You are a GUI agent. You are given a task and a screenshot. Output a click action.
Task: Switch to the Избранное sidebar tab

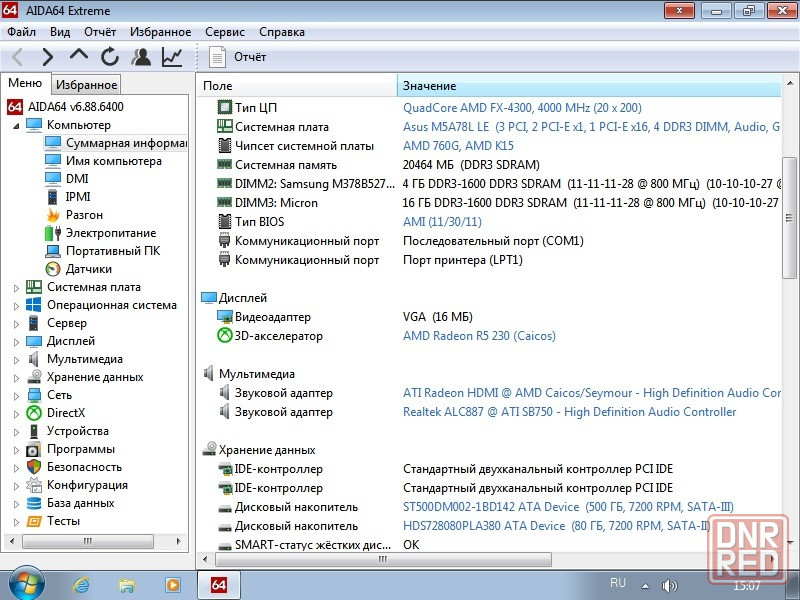tap(86, 85)
